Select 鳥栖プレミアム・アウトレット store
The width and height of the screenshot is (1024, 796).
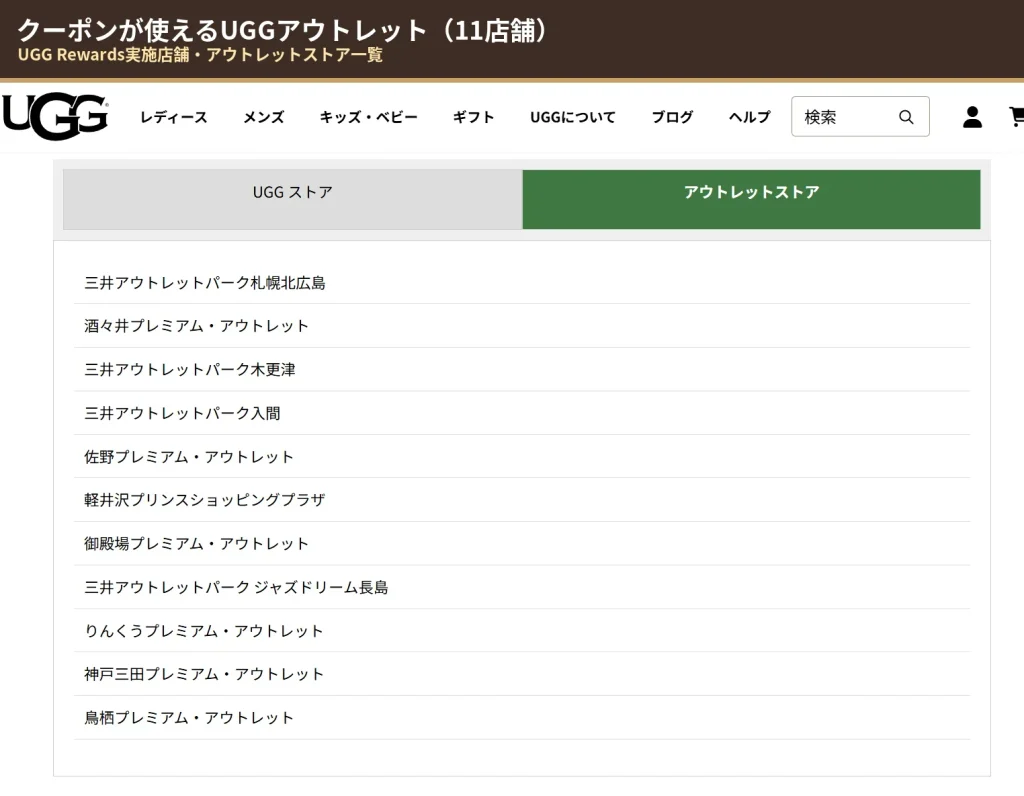(x=522, y=718)
